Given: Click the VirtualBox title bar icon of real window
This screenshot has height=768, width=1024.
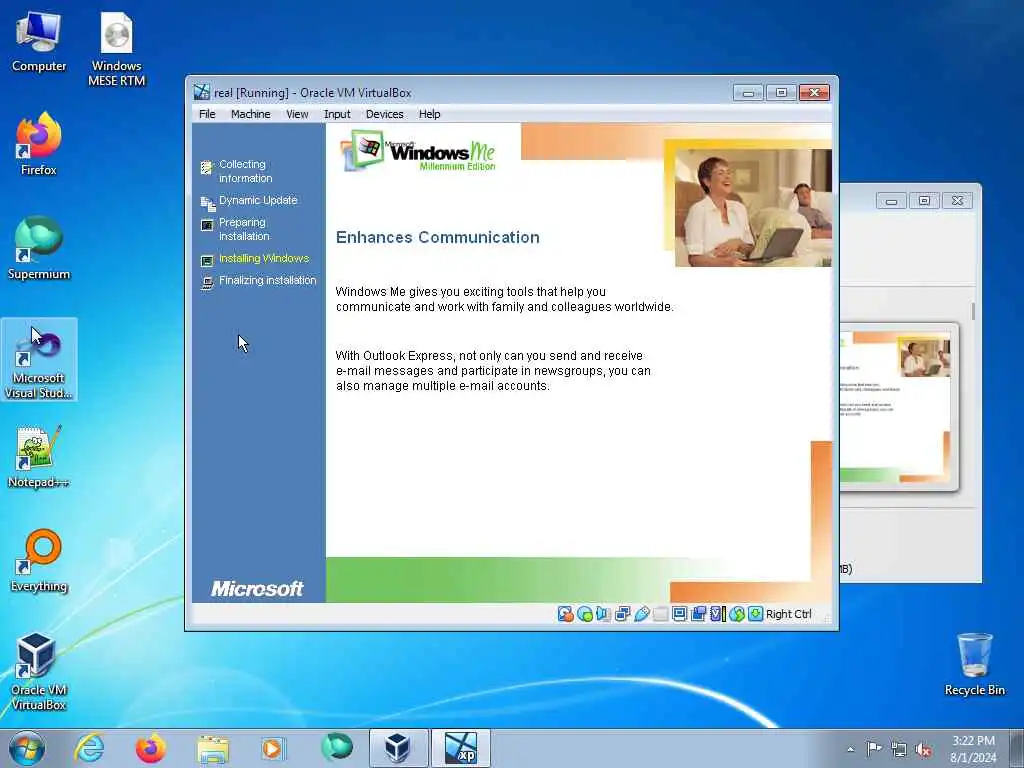Looking at the screenshot, I should click(x=202, y=92).
